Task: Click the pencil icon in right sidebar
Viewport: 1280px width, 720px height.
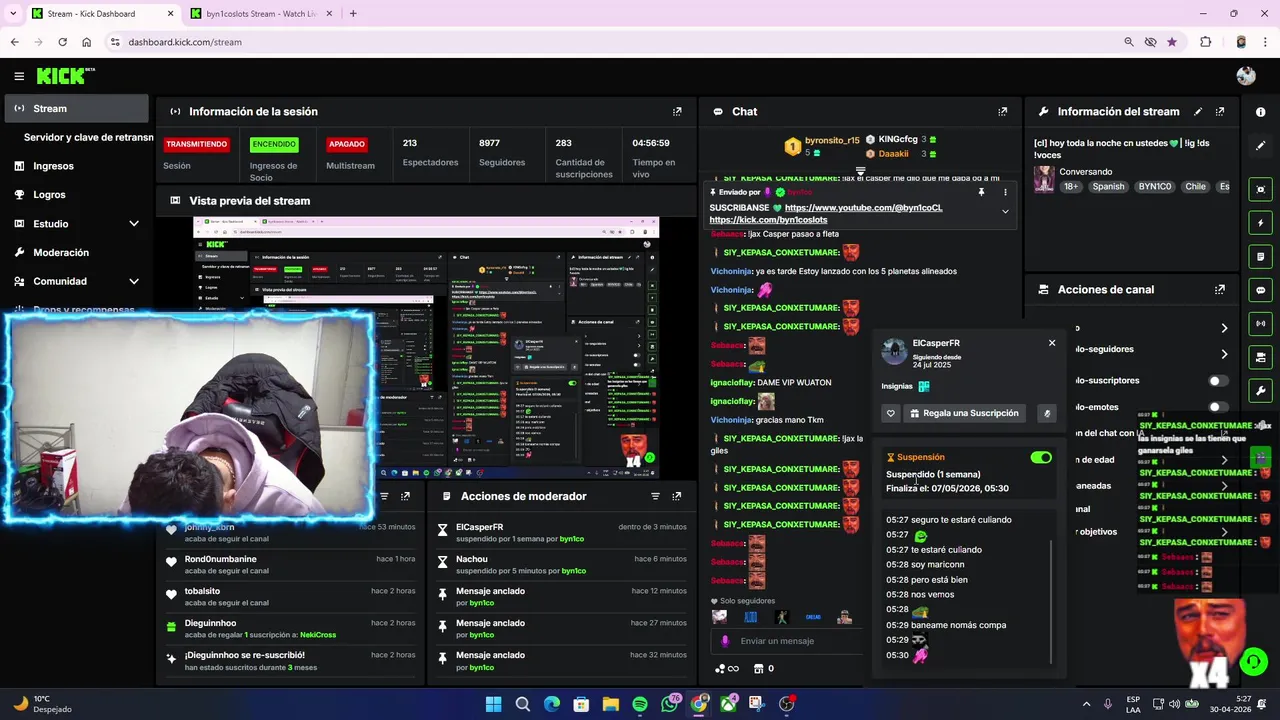Action: [x=1261, y=146]
